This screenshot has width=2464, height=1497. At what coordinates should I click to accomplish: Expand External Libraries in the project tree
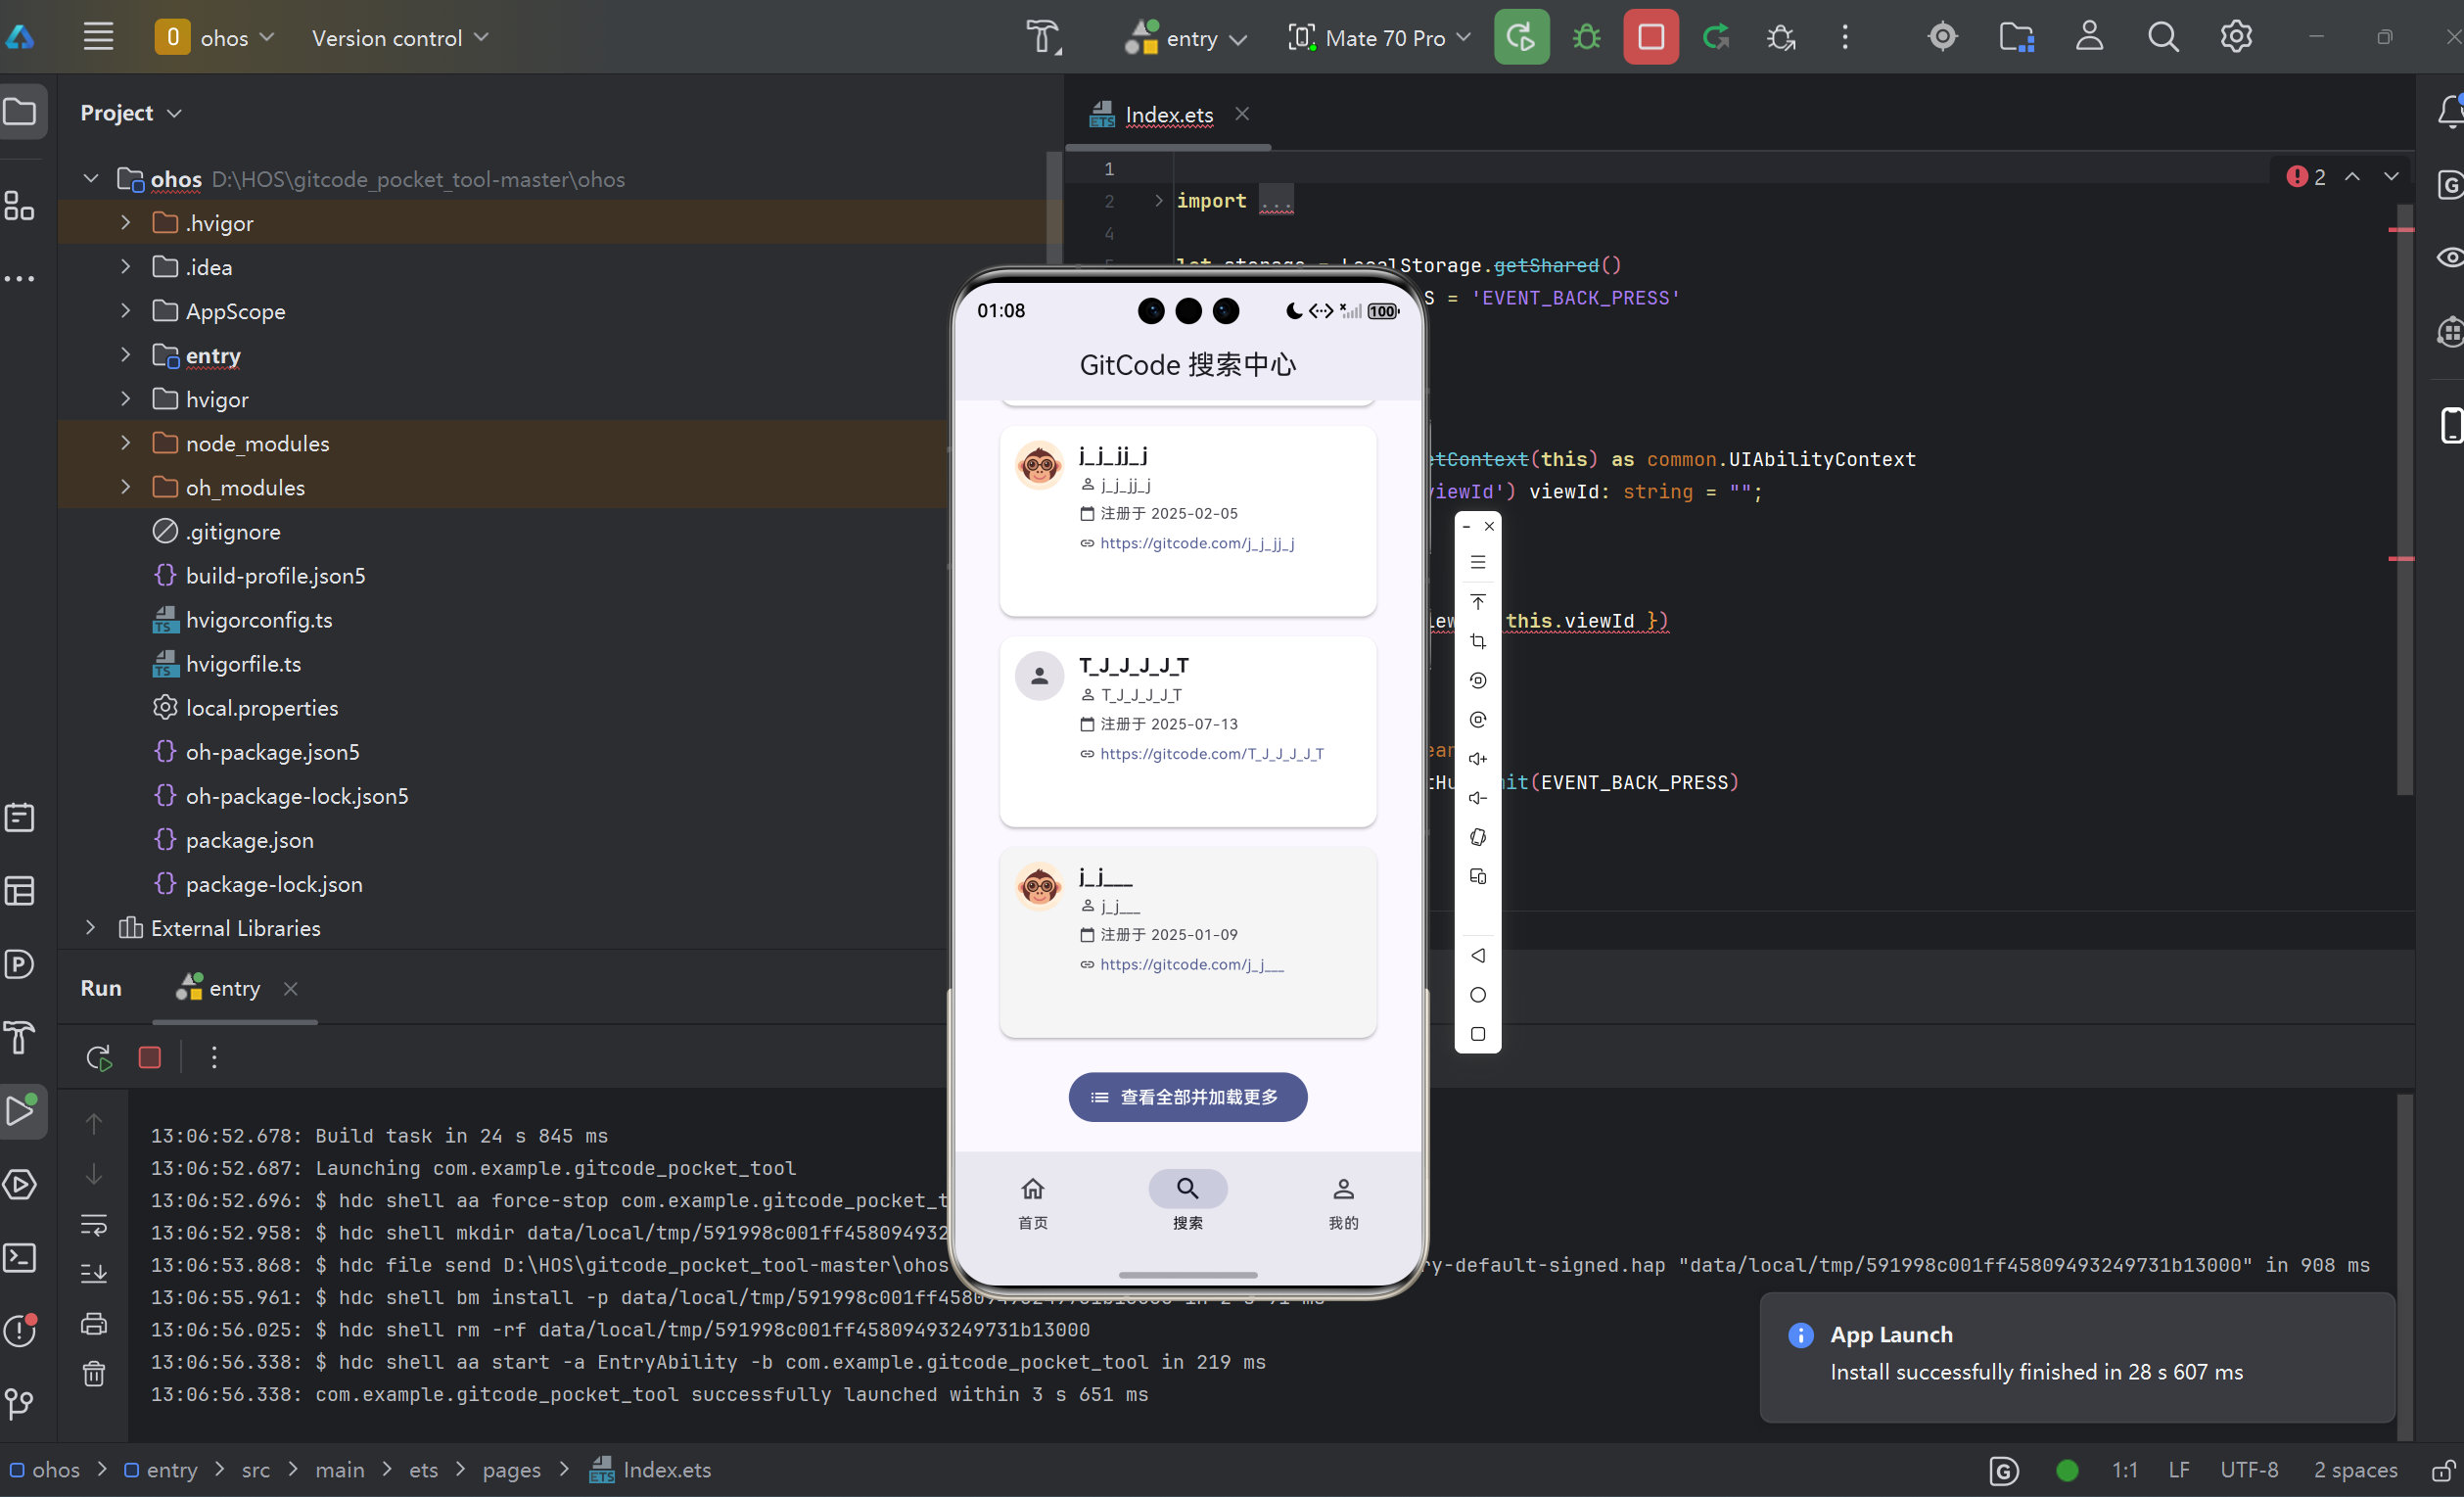(x=89, y=928)
